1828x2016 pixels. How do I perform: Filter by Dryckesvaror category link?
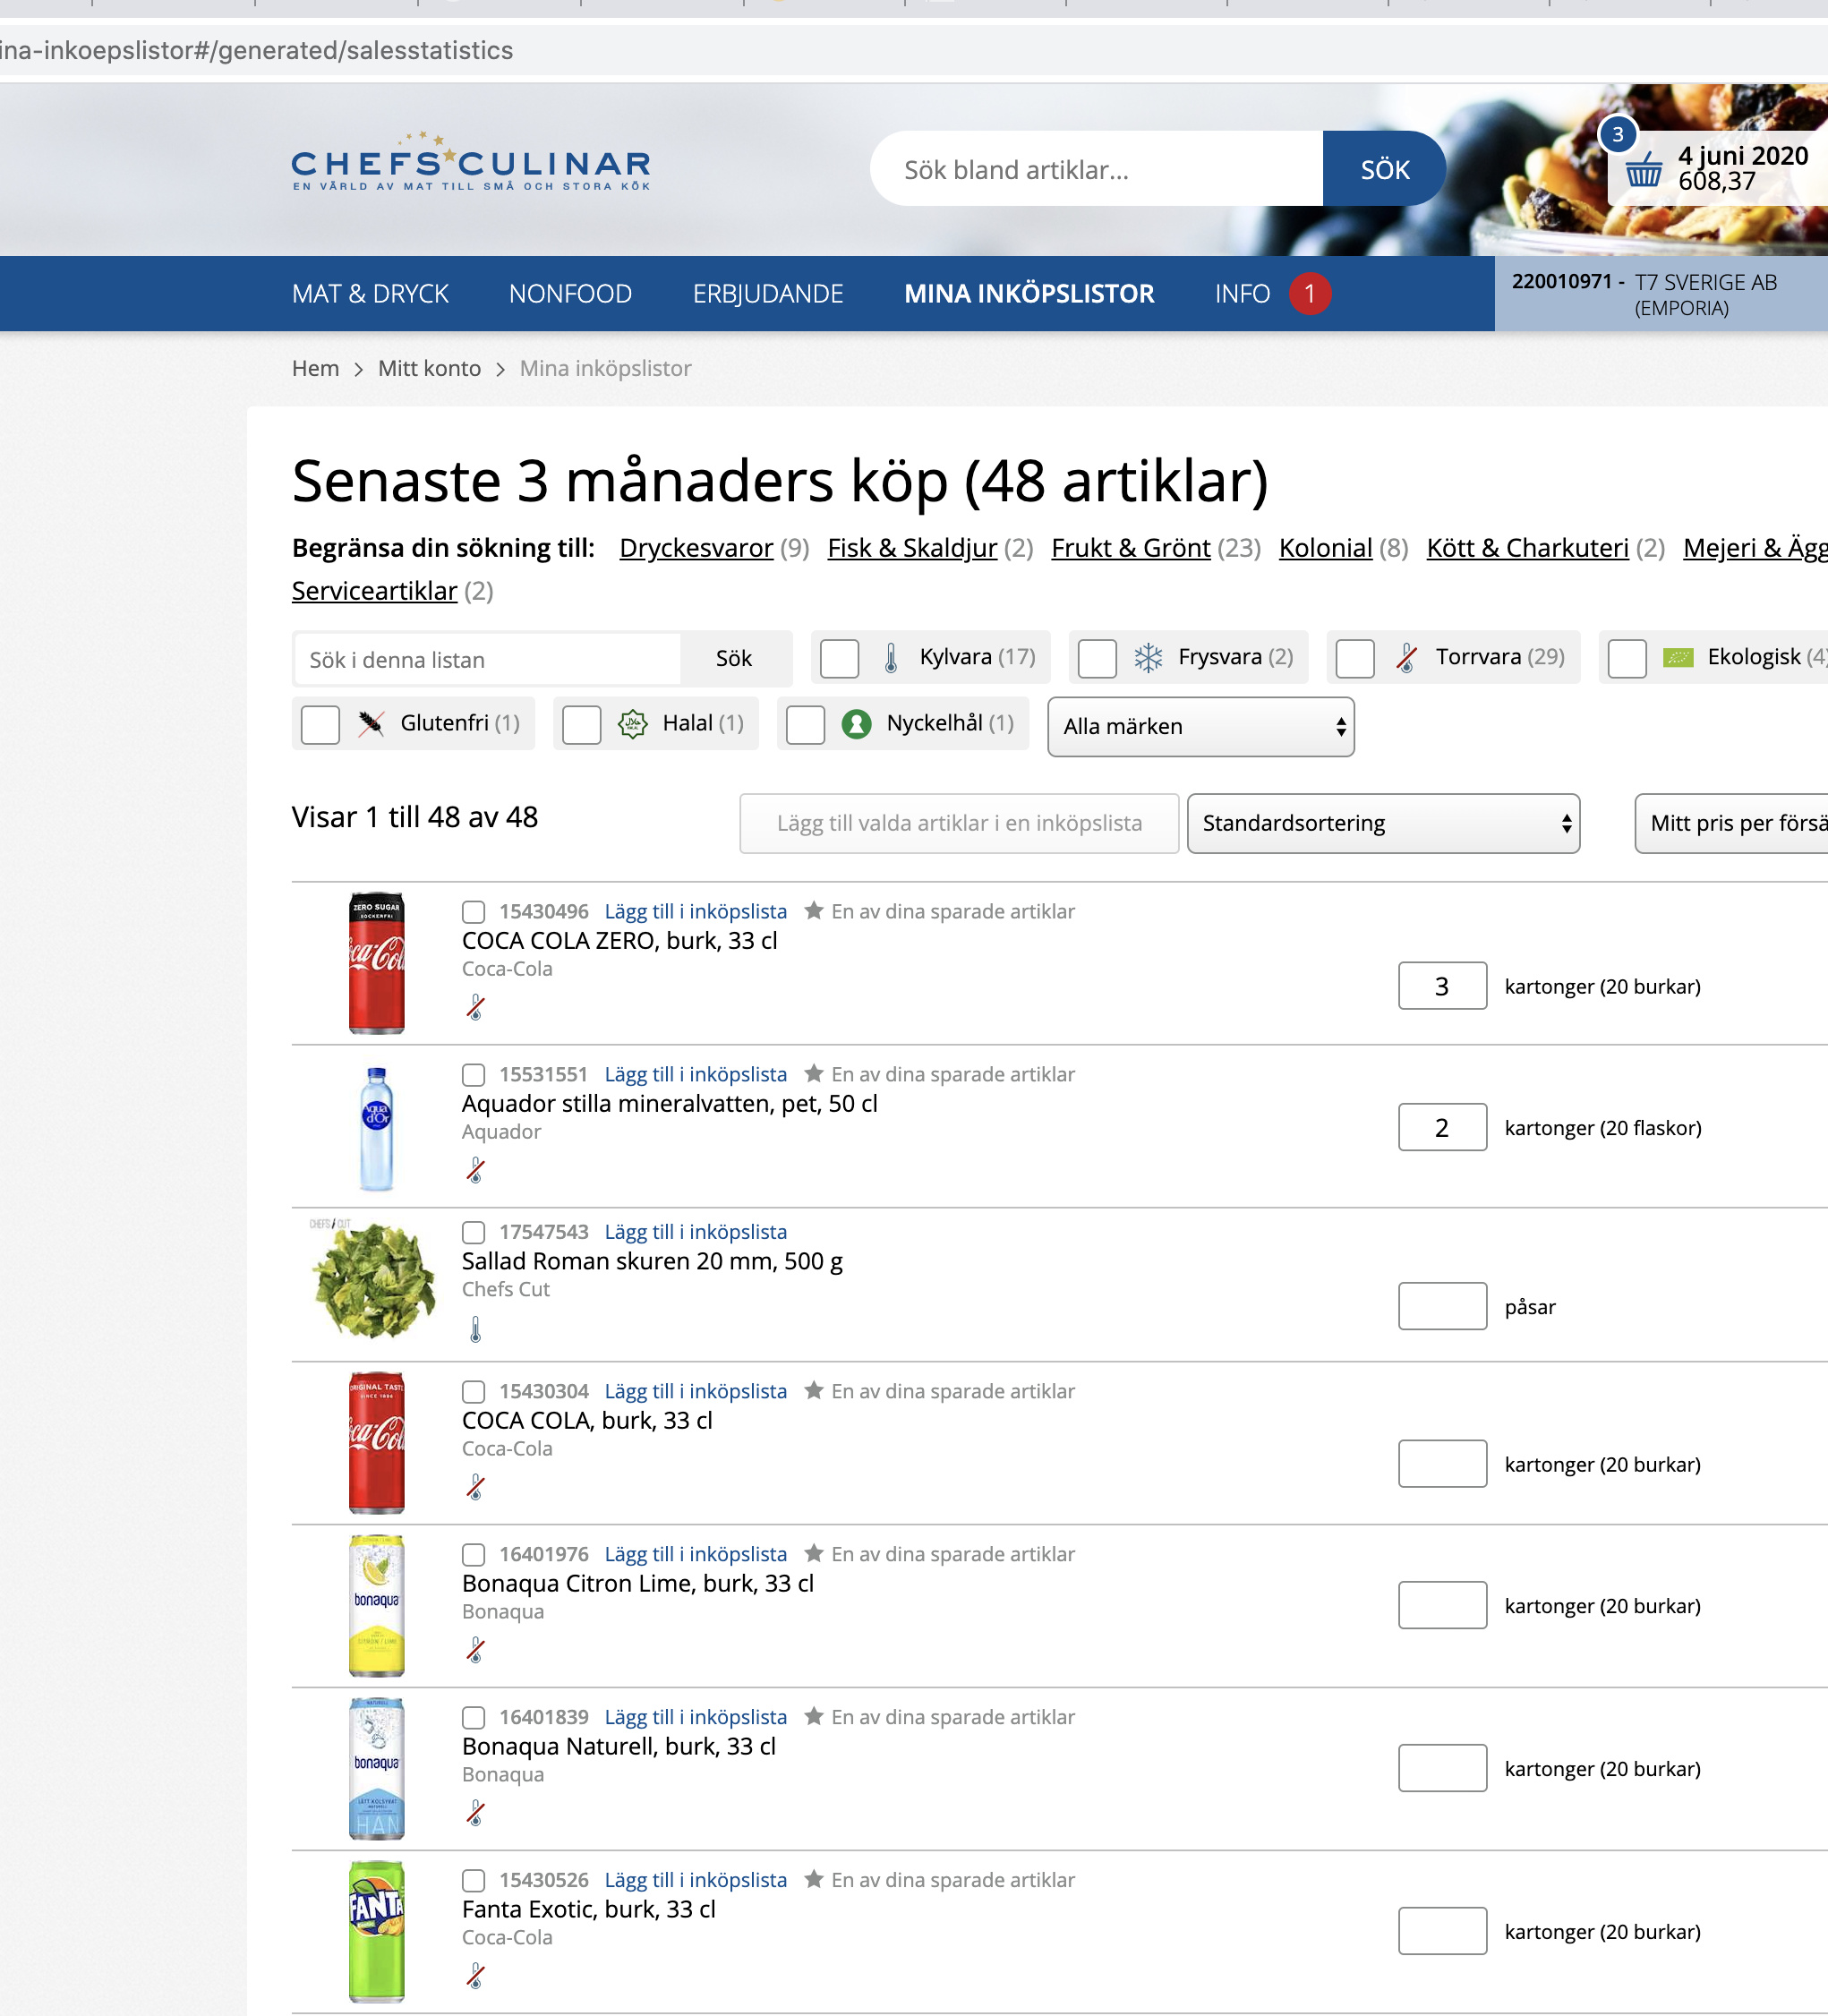point(696,548)
